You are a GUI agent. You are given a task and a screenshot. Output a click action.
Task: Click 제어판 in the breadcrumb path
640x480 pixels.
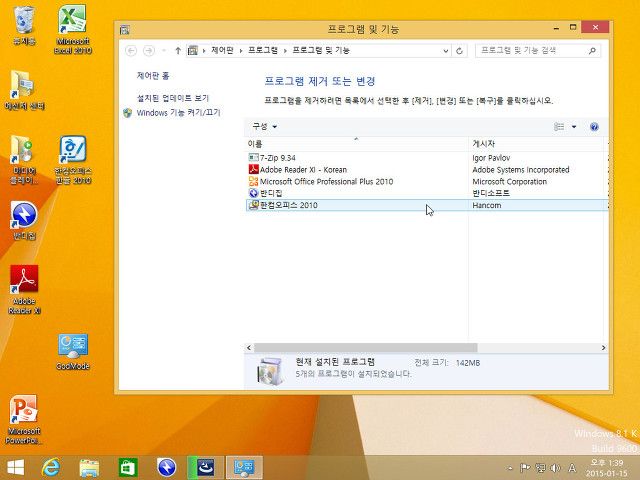(x=222, y=50)
